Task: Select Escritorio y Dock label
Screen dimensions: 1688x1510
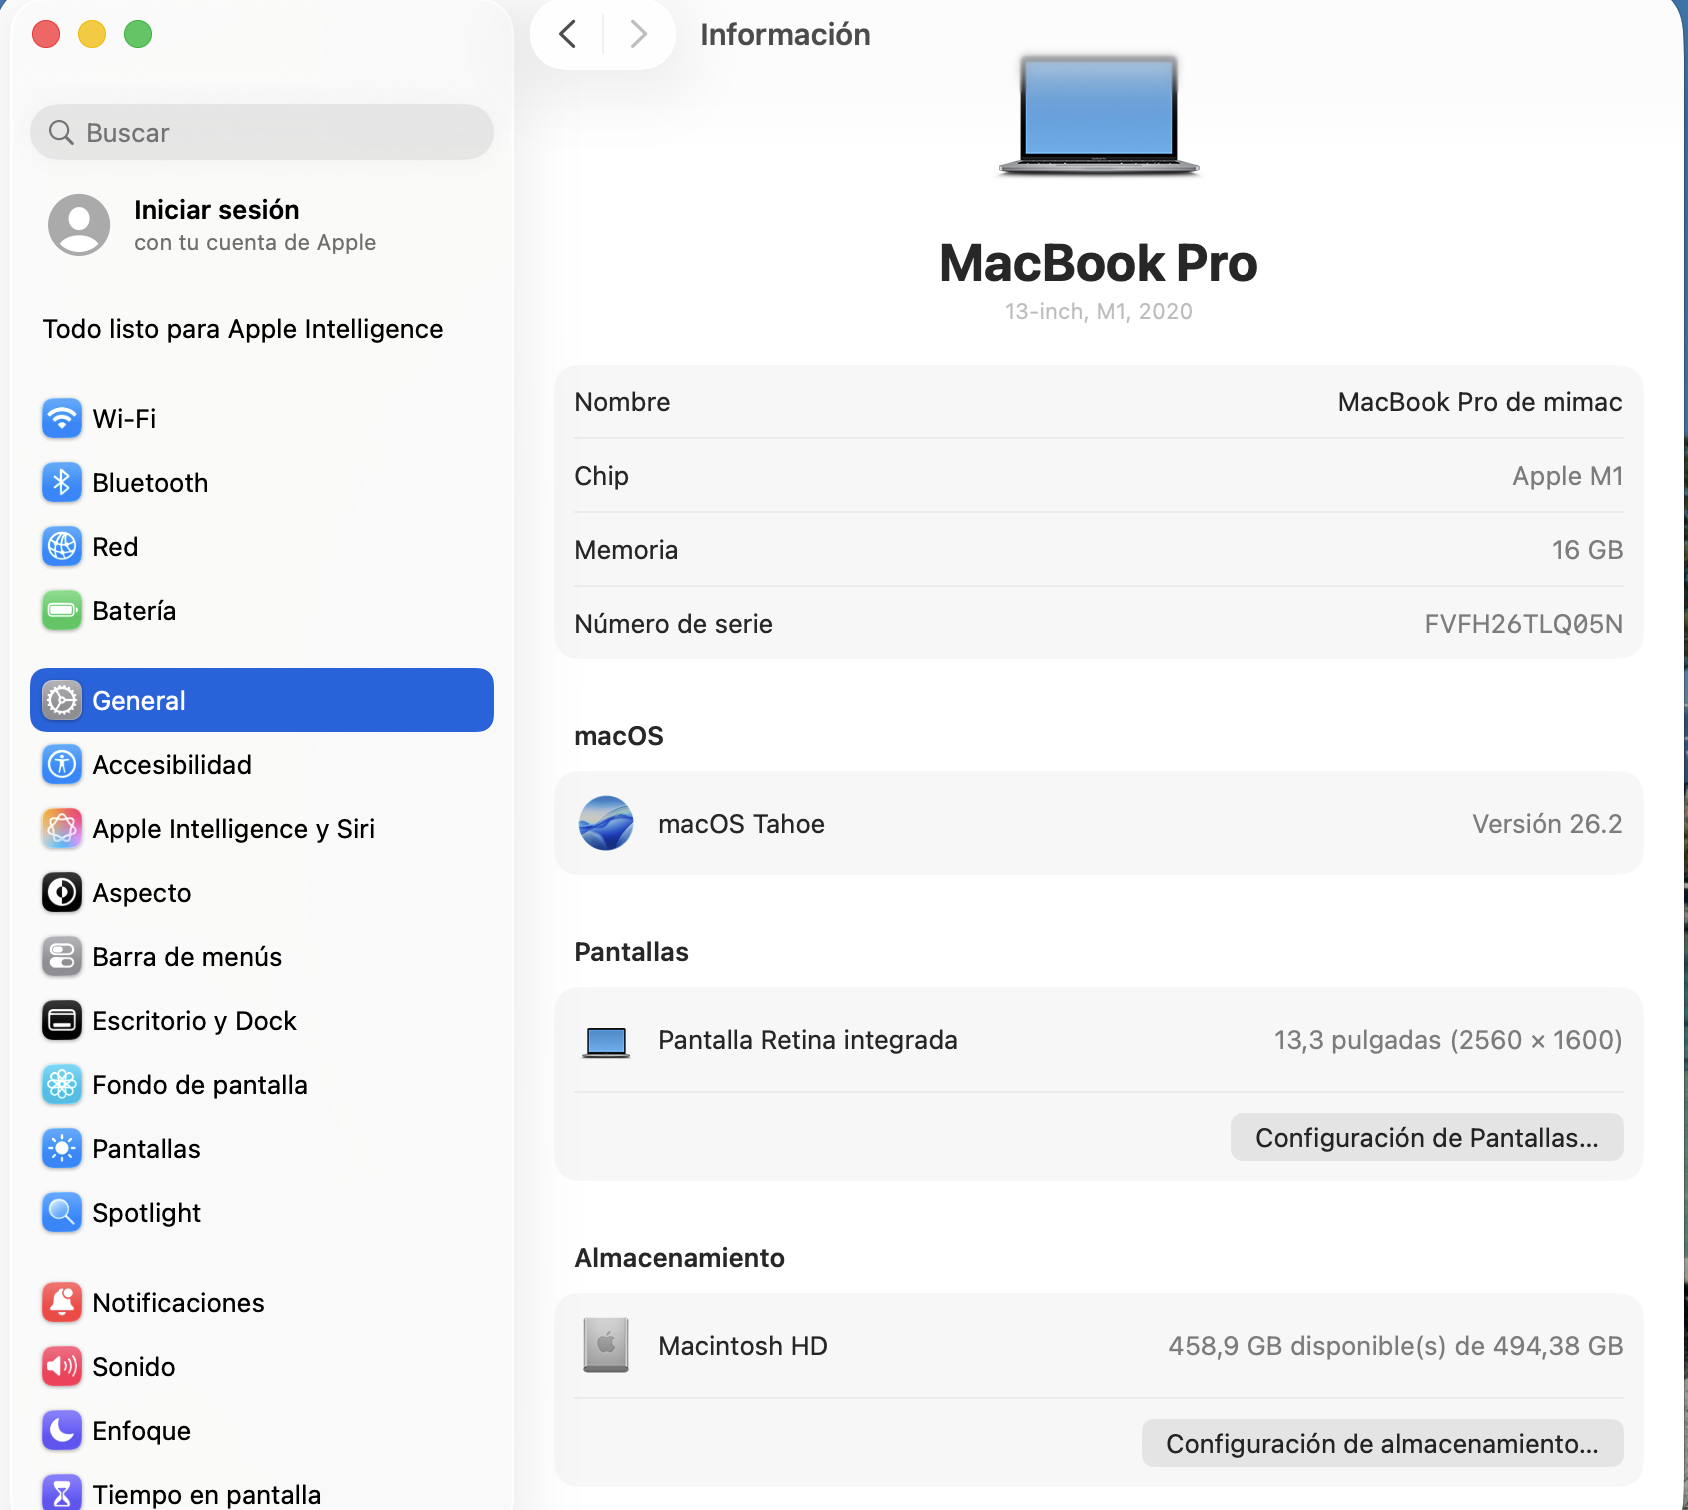Action: pos(194,1020)
